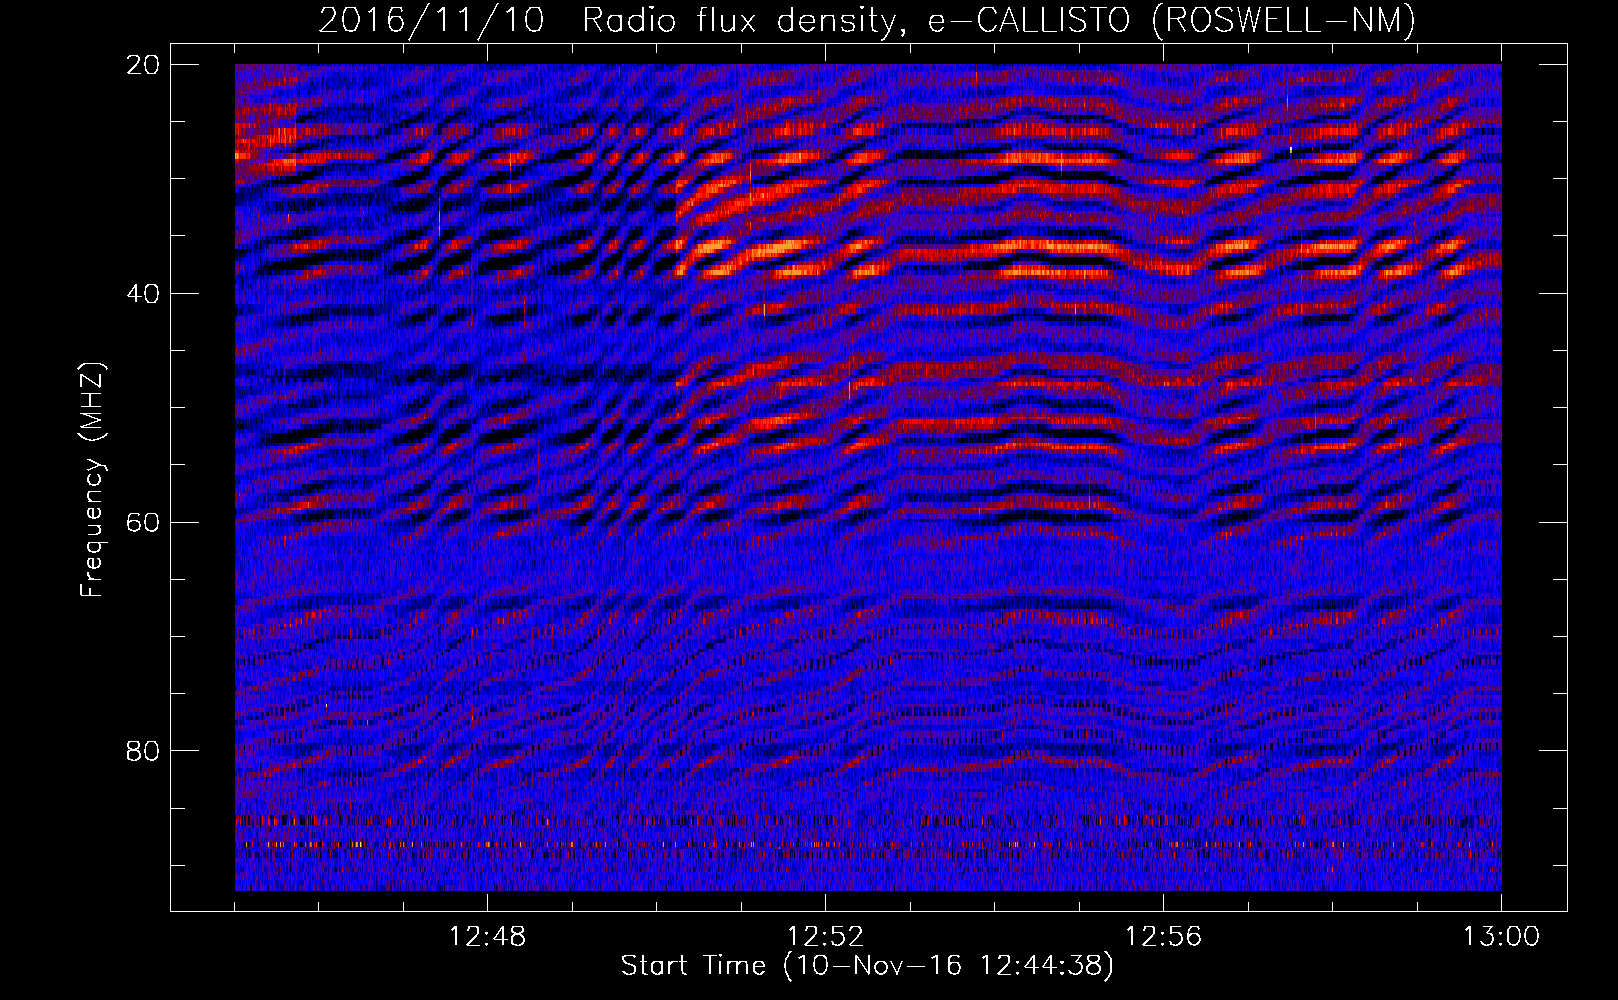Image resolution: width=1618 pixels, height=1000 pixels.
Task: Click the frequency label 20
Action: pyautogui.click(x=144, y=65)
